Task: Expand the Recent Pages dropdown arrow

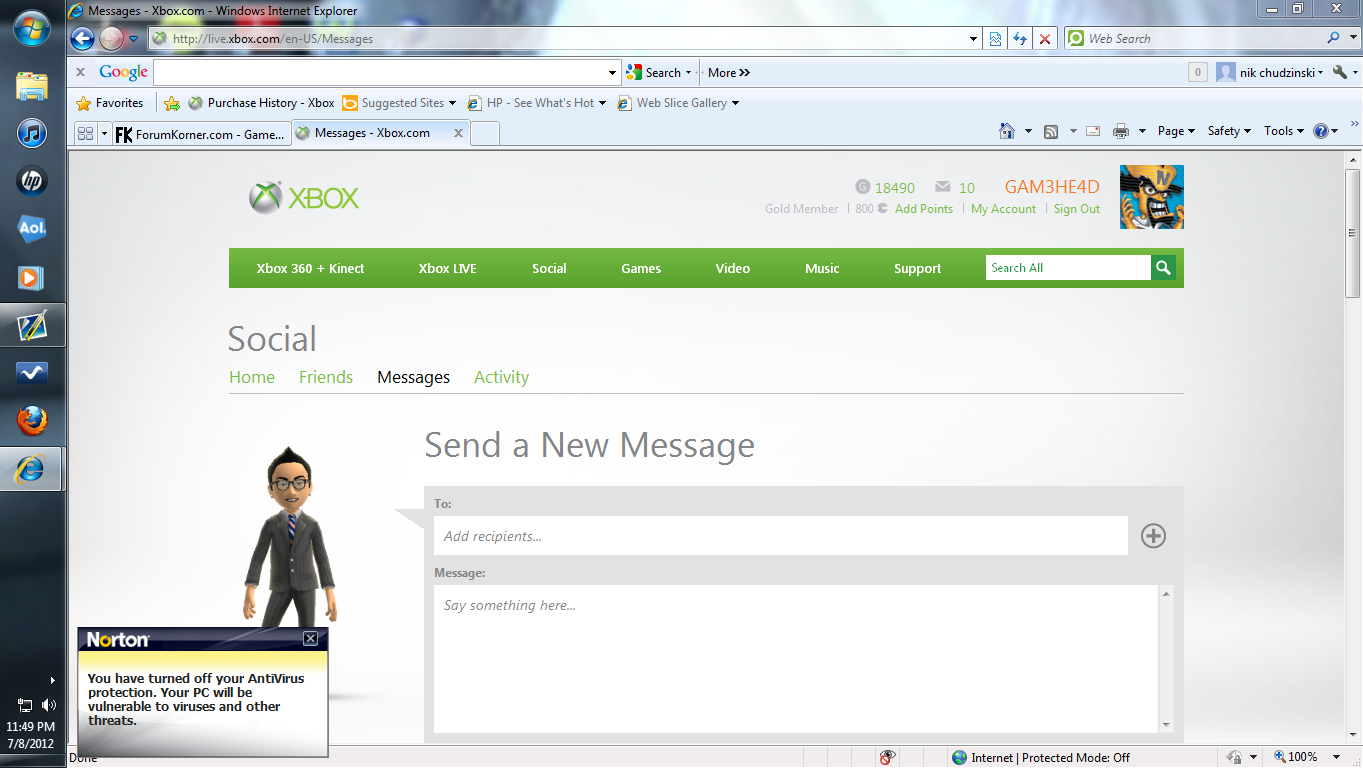Action: click(134, 39)
